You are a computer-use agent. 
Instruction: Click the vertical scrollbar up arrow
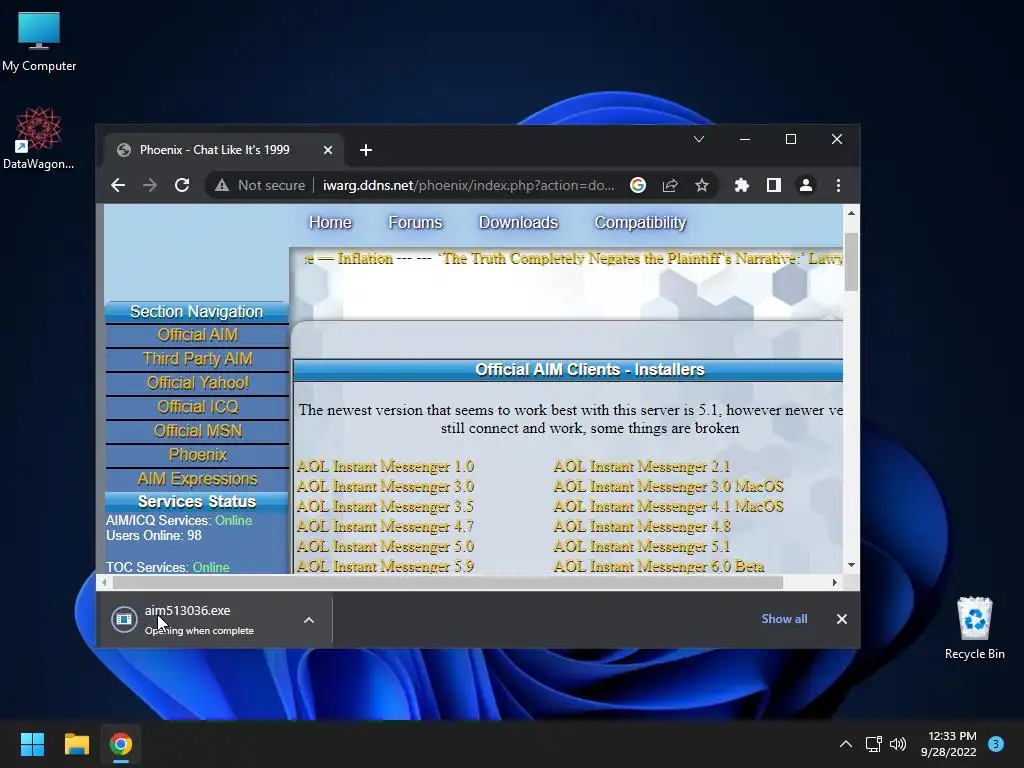pos(852,213)
